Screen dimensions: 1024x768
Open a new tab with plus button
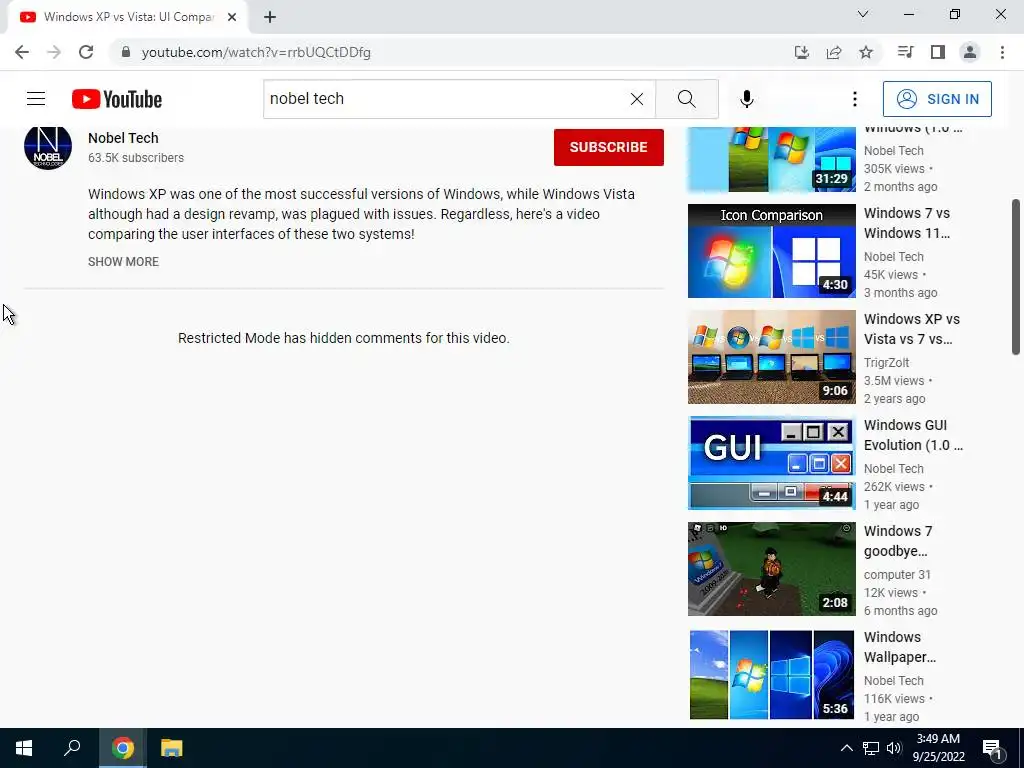pyautogui.click(x=270, y=17)
